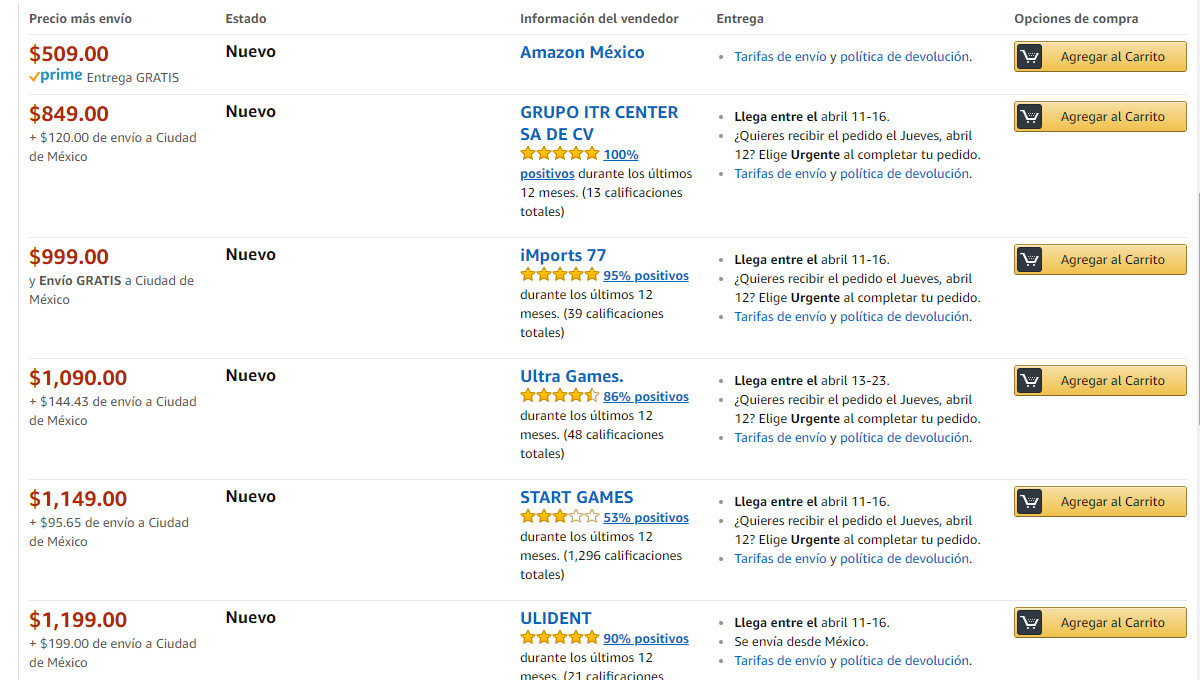View iMports 77 95% positivos ratings
Viewport: 1200px width, 680px height.
click(646, 276)
